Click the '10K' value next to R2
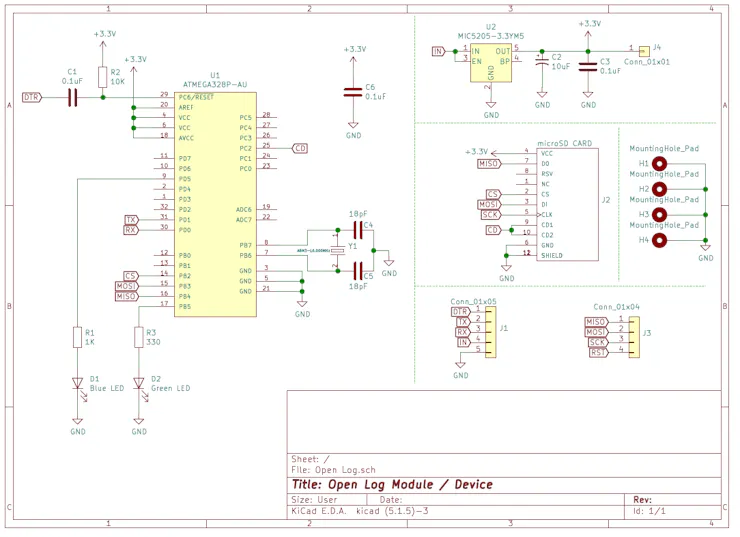The height and width of the screenshot is (537, 740). point(118,82)
